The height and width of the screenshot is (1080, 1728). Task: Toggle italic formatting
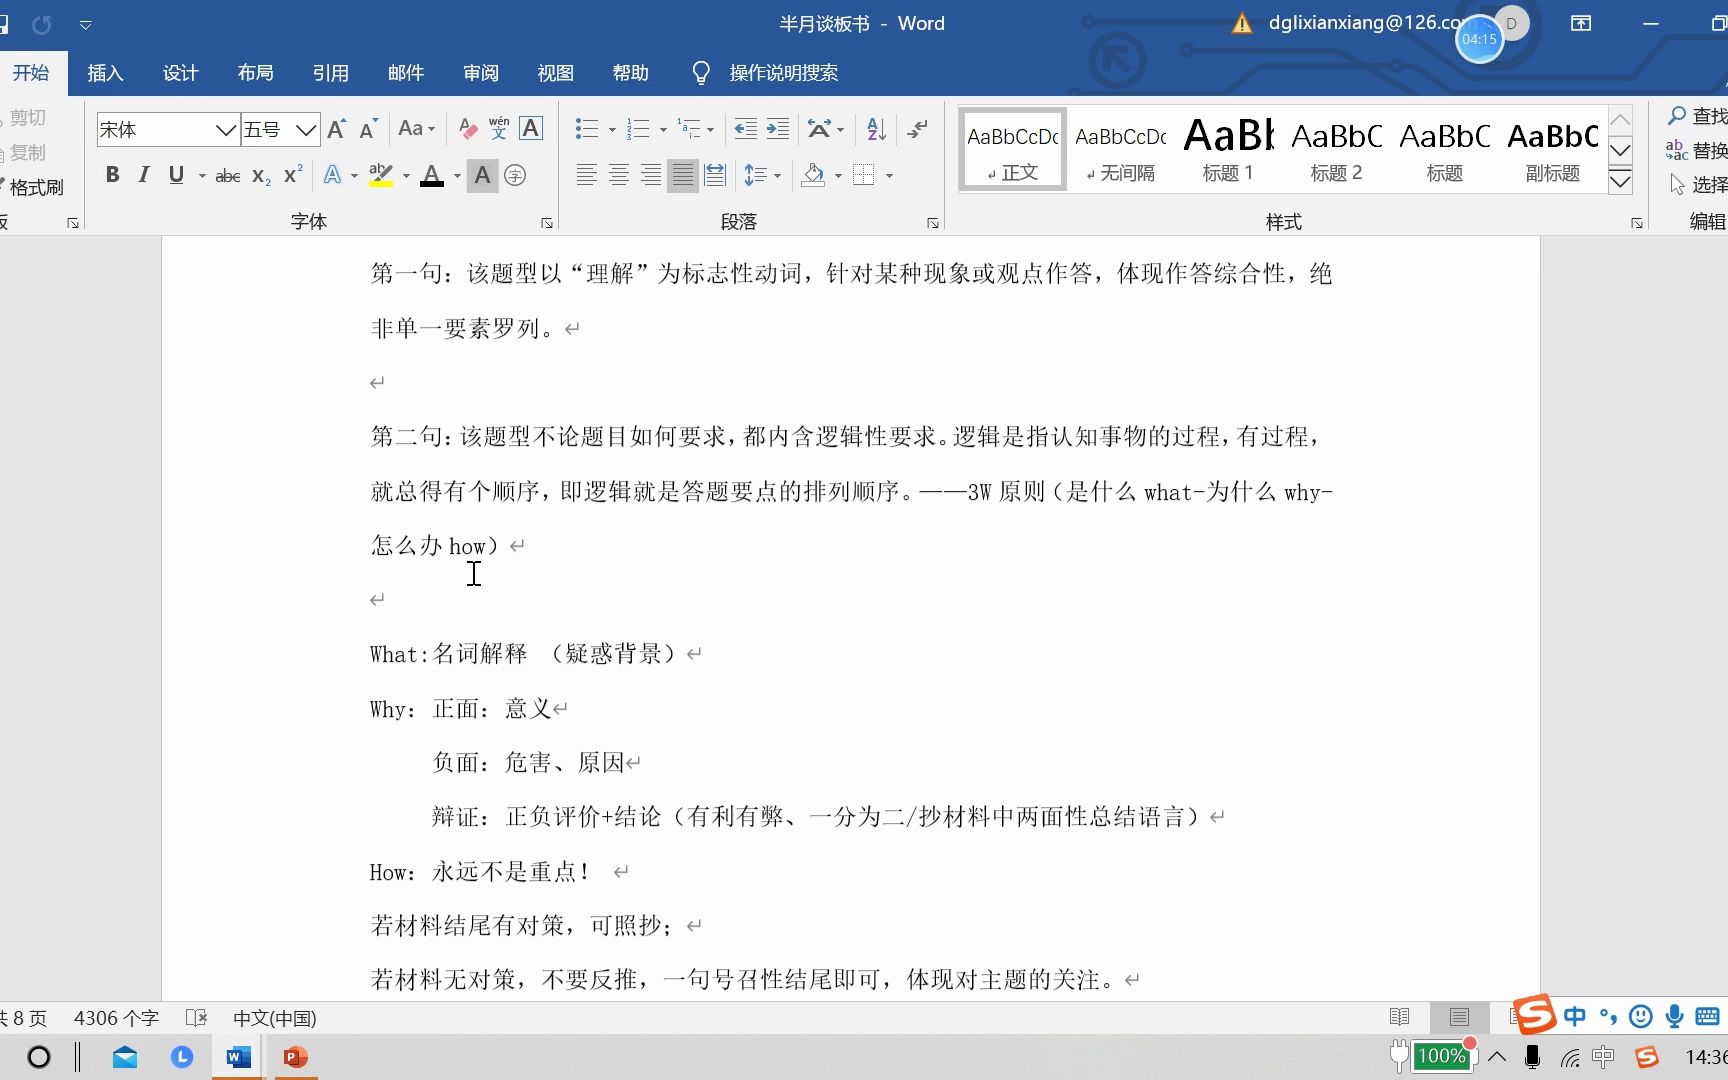(144, 175)
